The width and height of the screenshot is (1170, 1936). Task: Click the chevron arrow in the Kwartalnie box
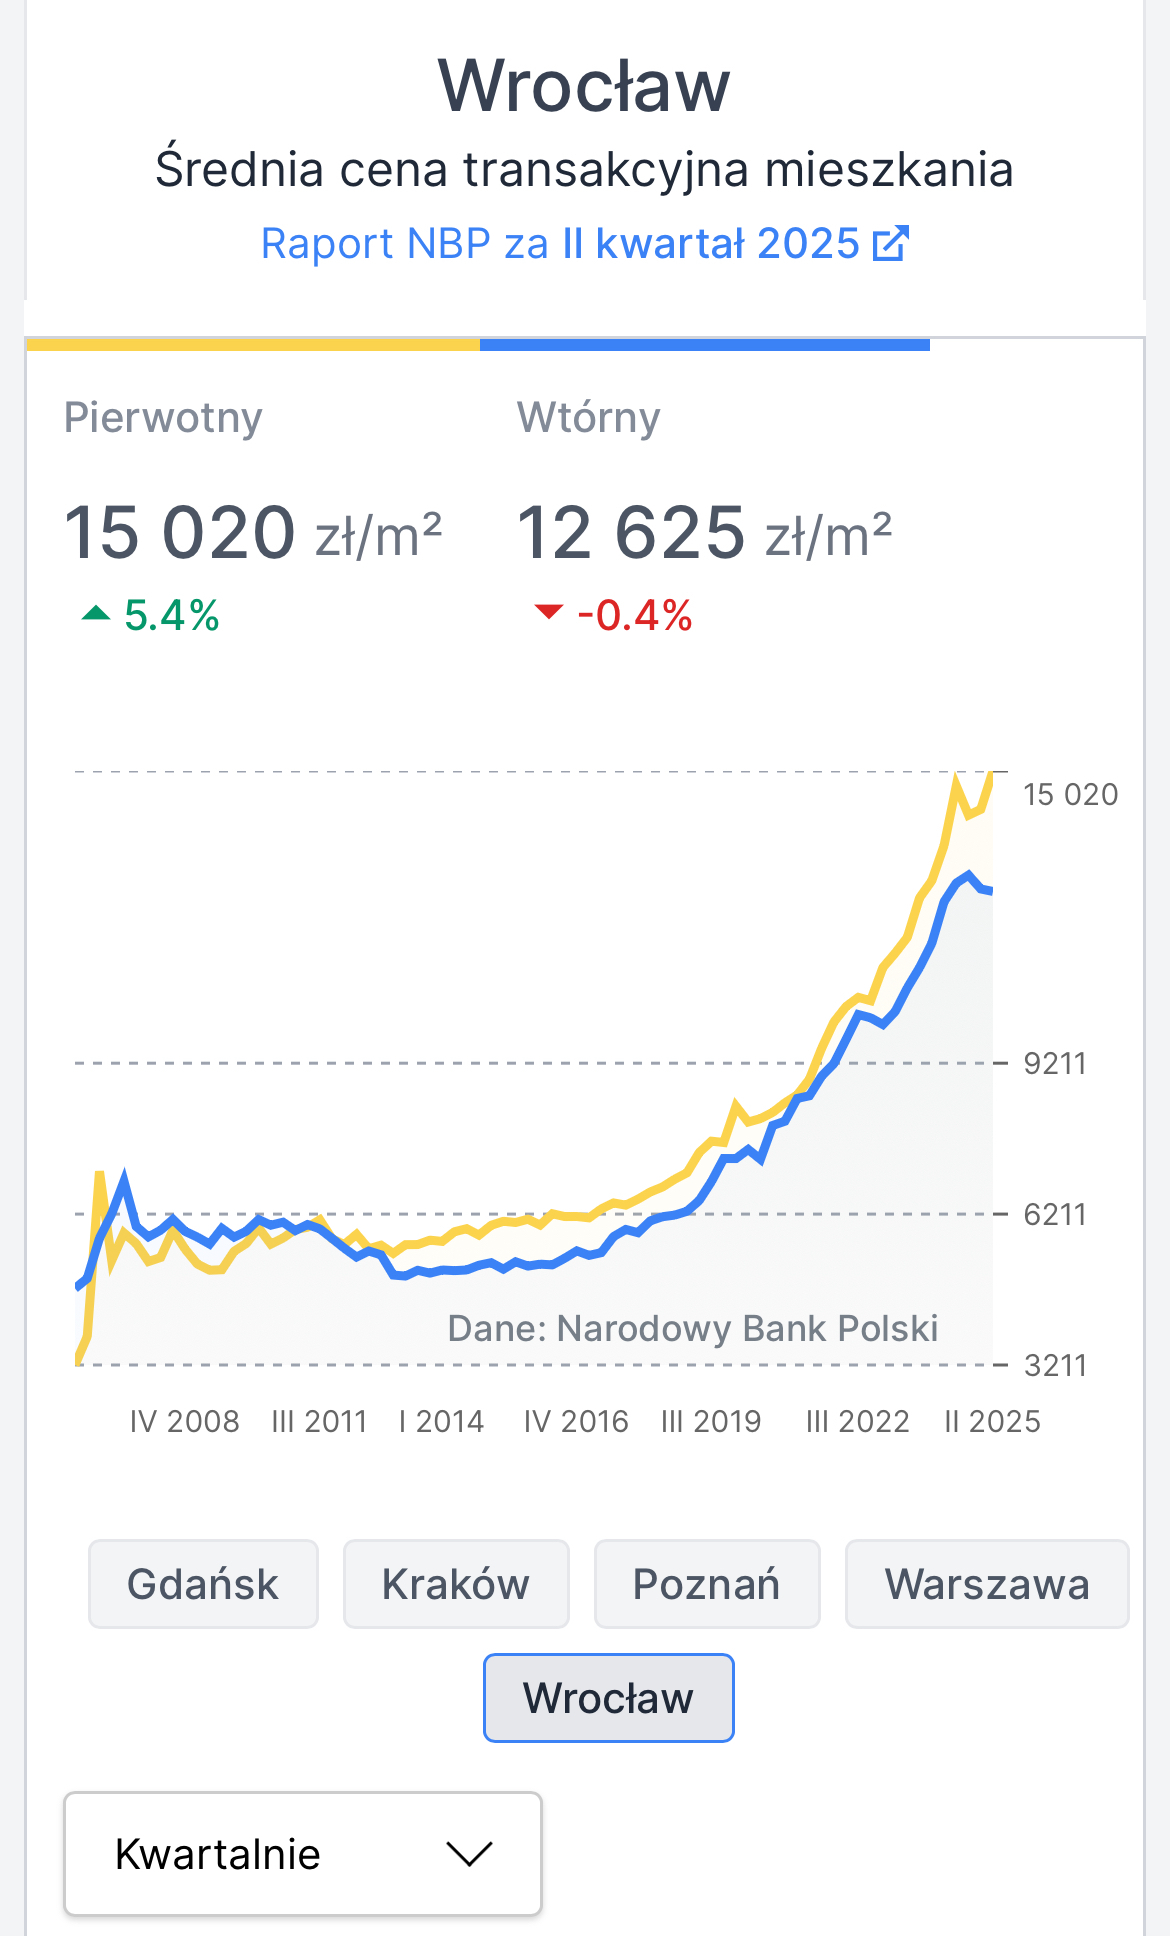[x=469, y=1854]
